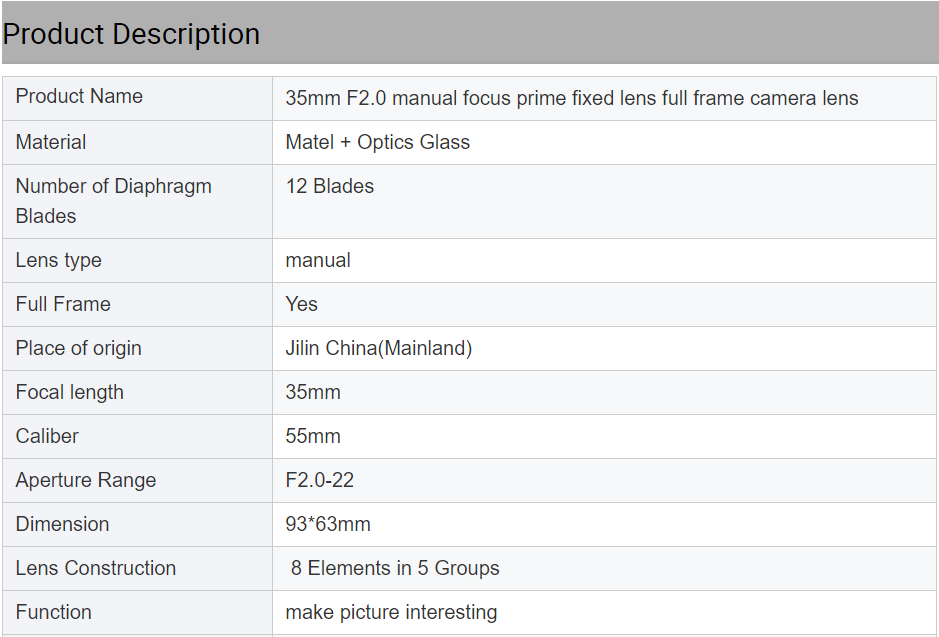Click the 93*63mm Dimension value

coord(328,524)
